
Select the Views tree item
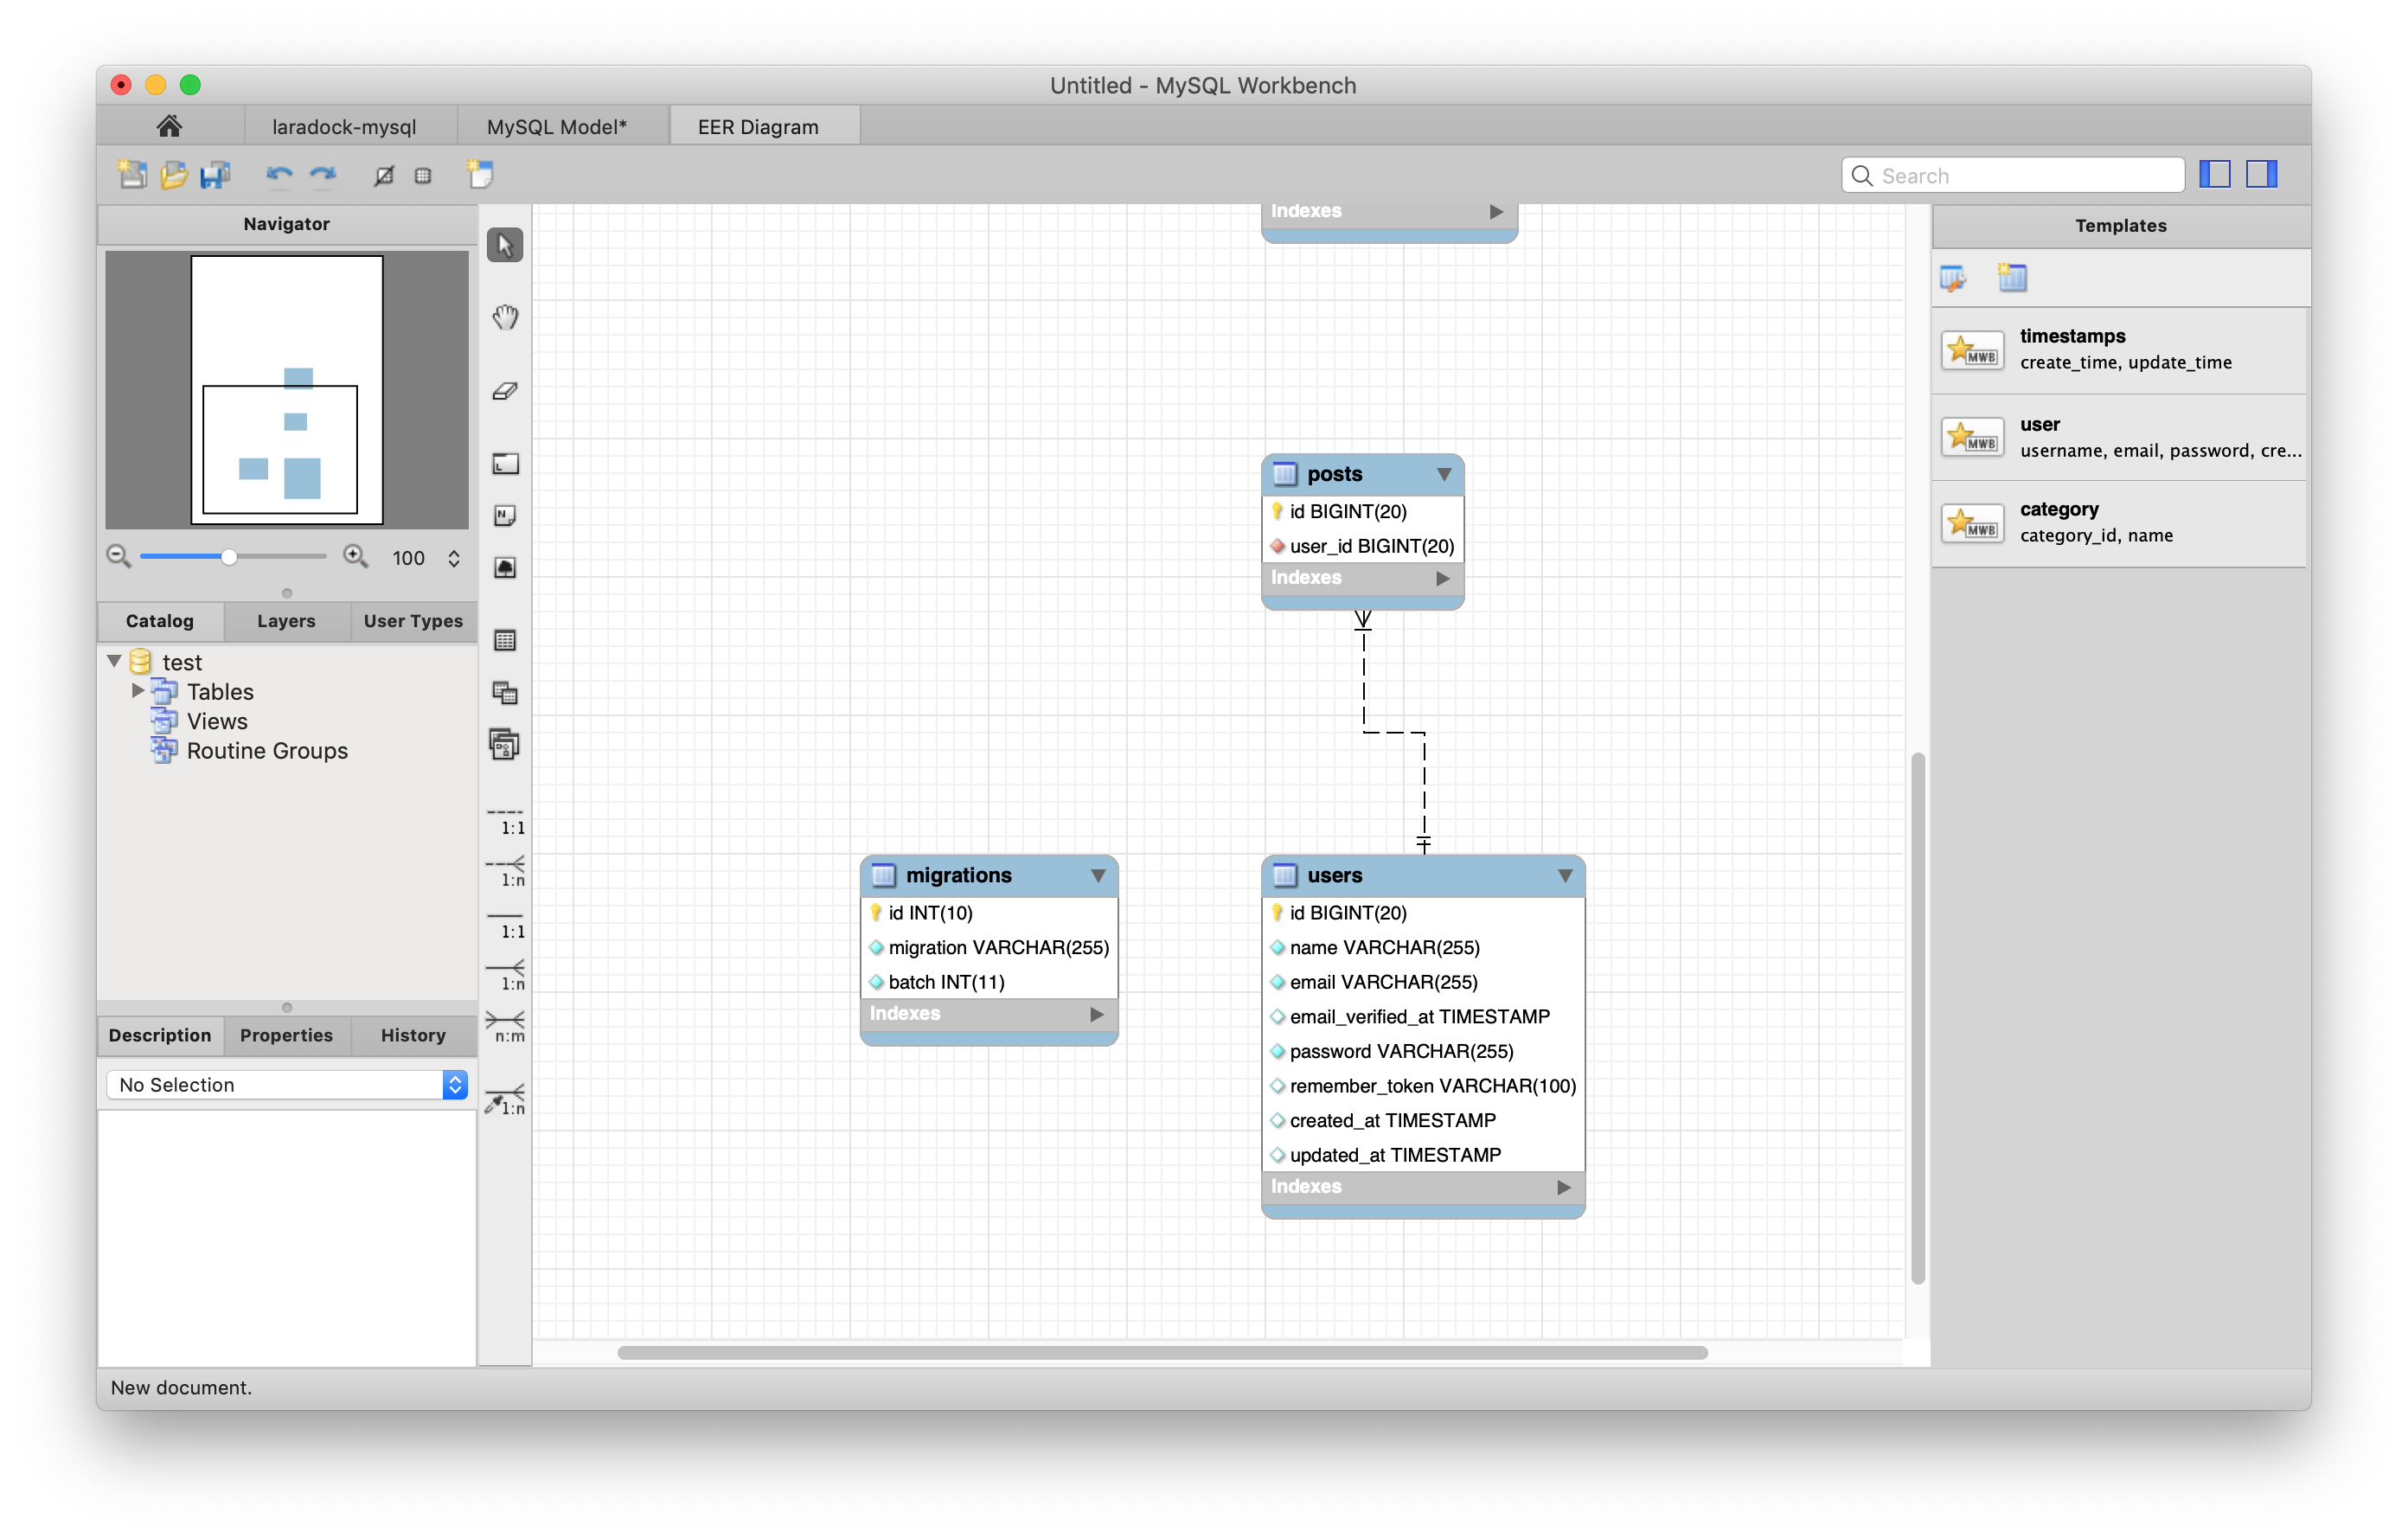pos(217,721)
